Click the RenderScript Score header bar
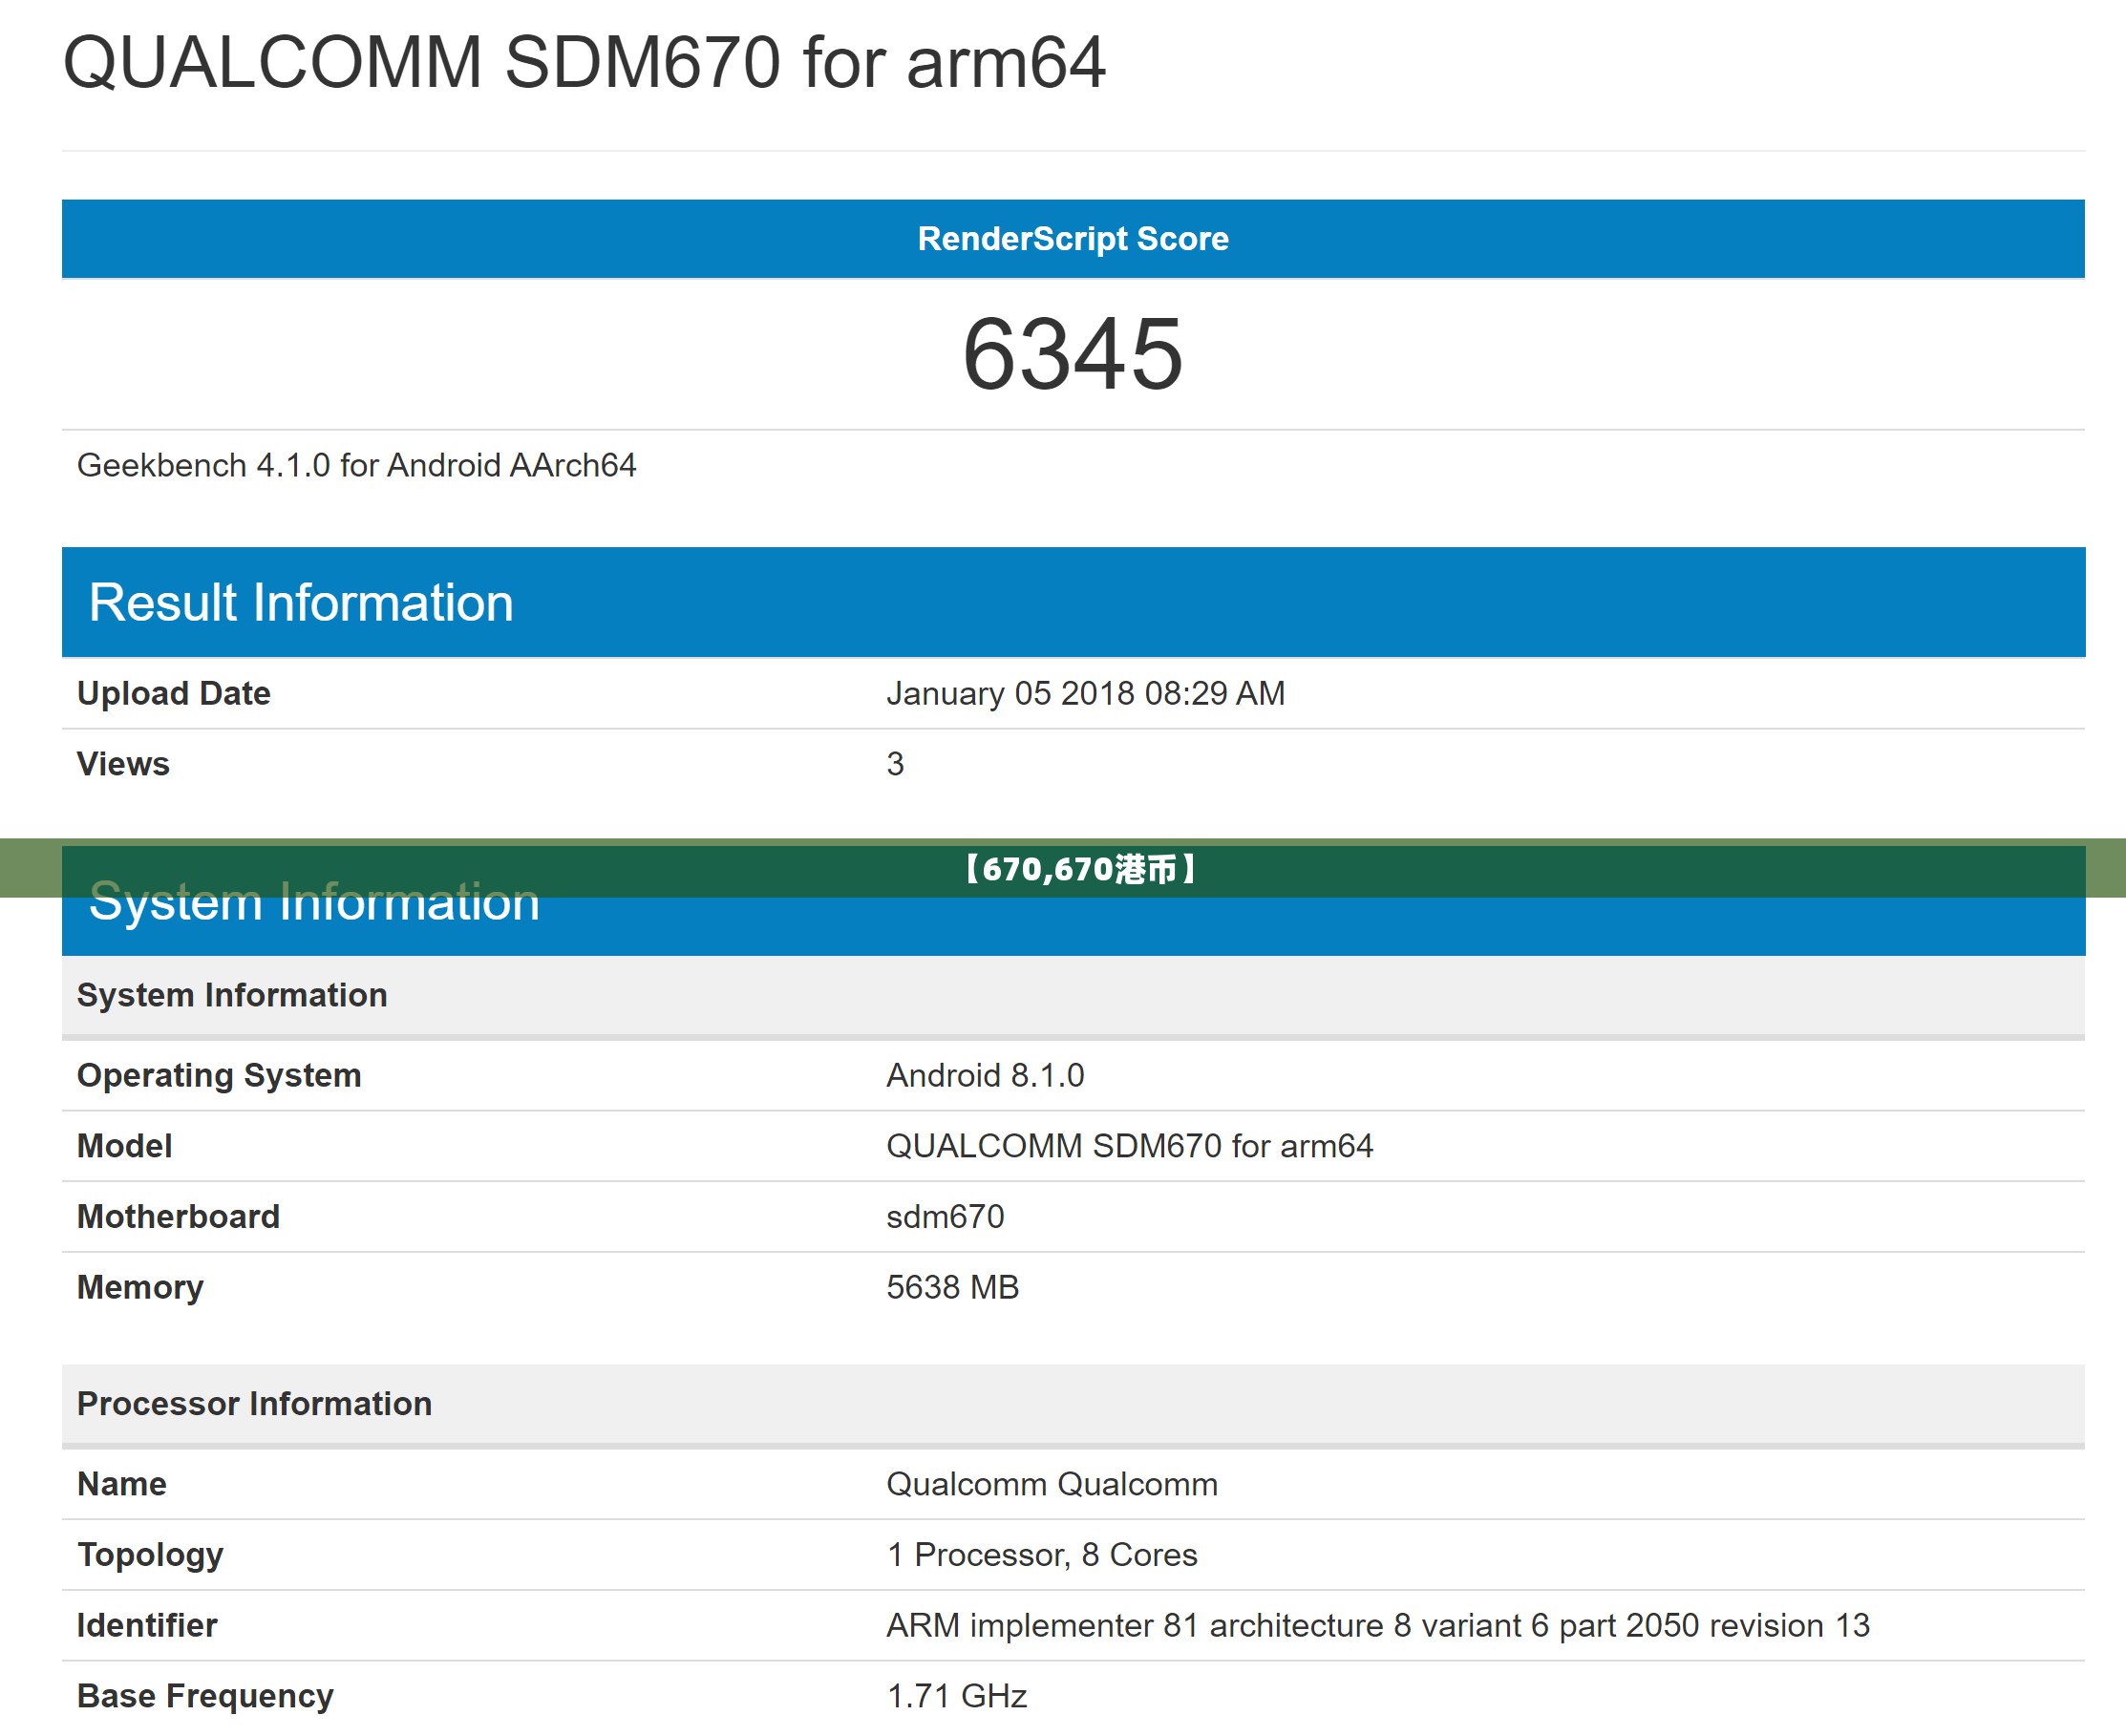 tap(1073, 239)
